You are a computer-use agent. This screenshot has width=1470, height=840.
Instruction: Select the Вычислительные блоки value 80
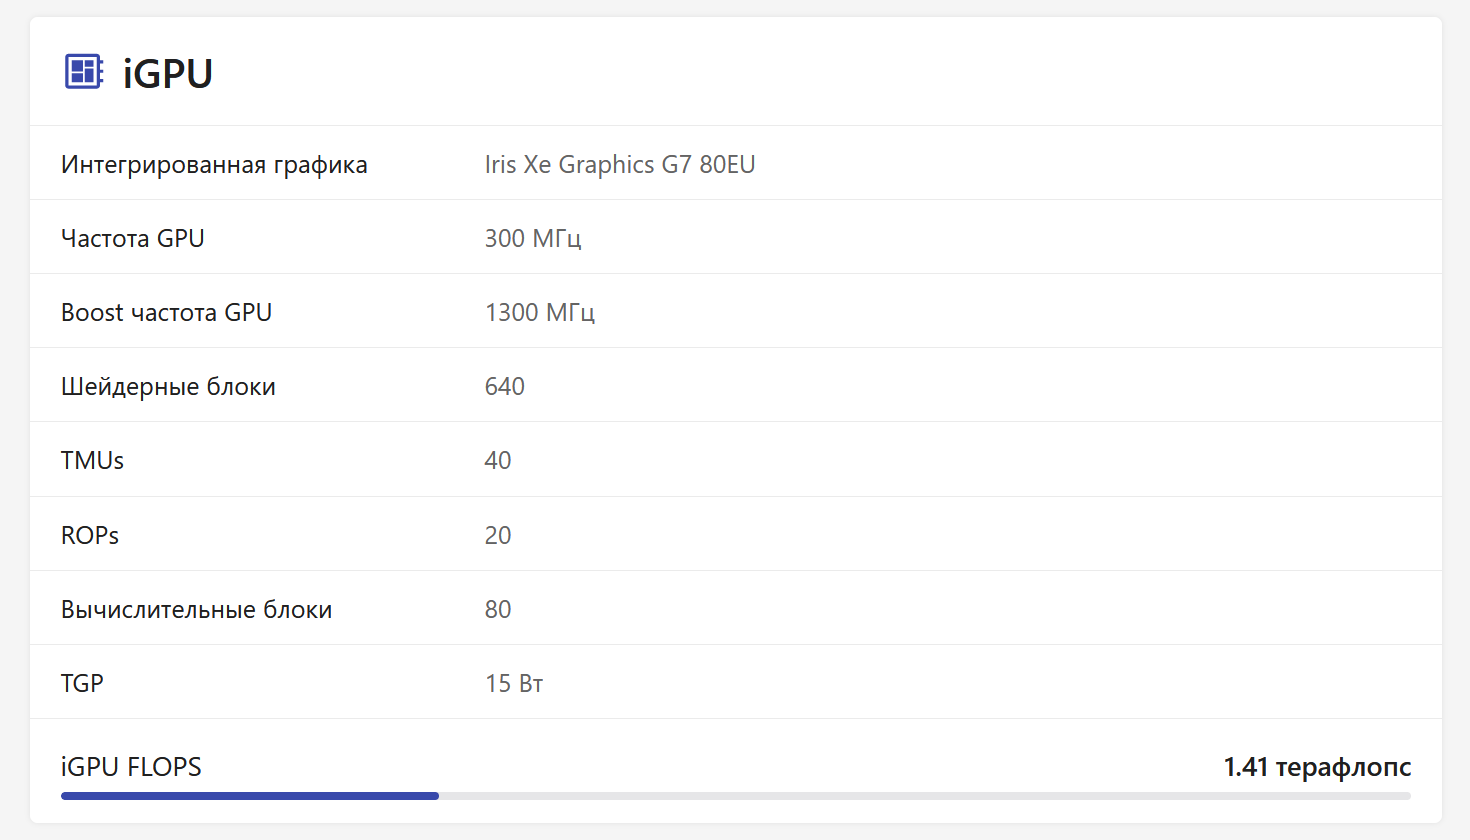pos(498,610)
